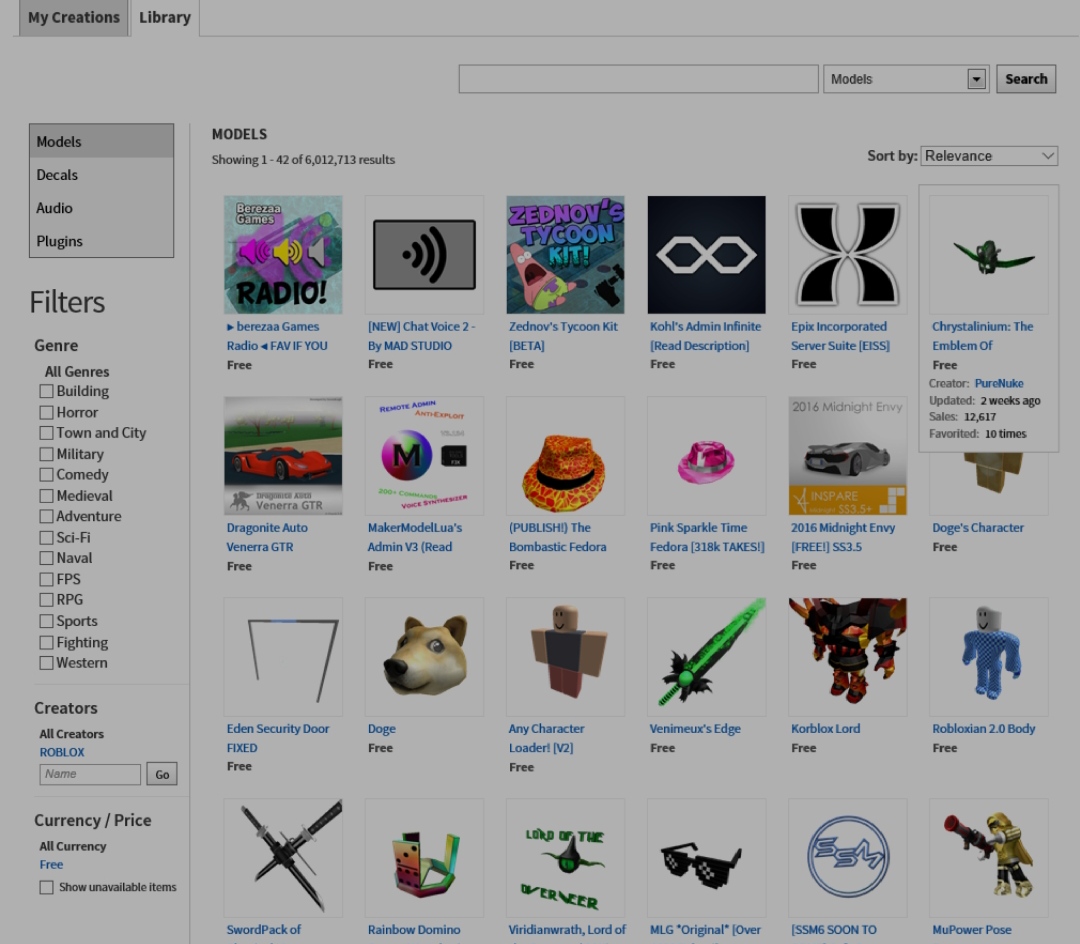Open Korblox Lord thumbnail
Screen dimensions: 1080x944
tap(848, 657)
